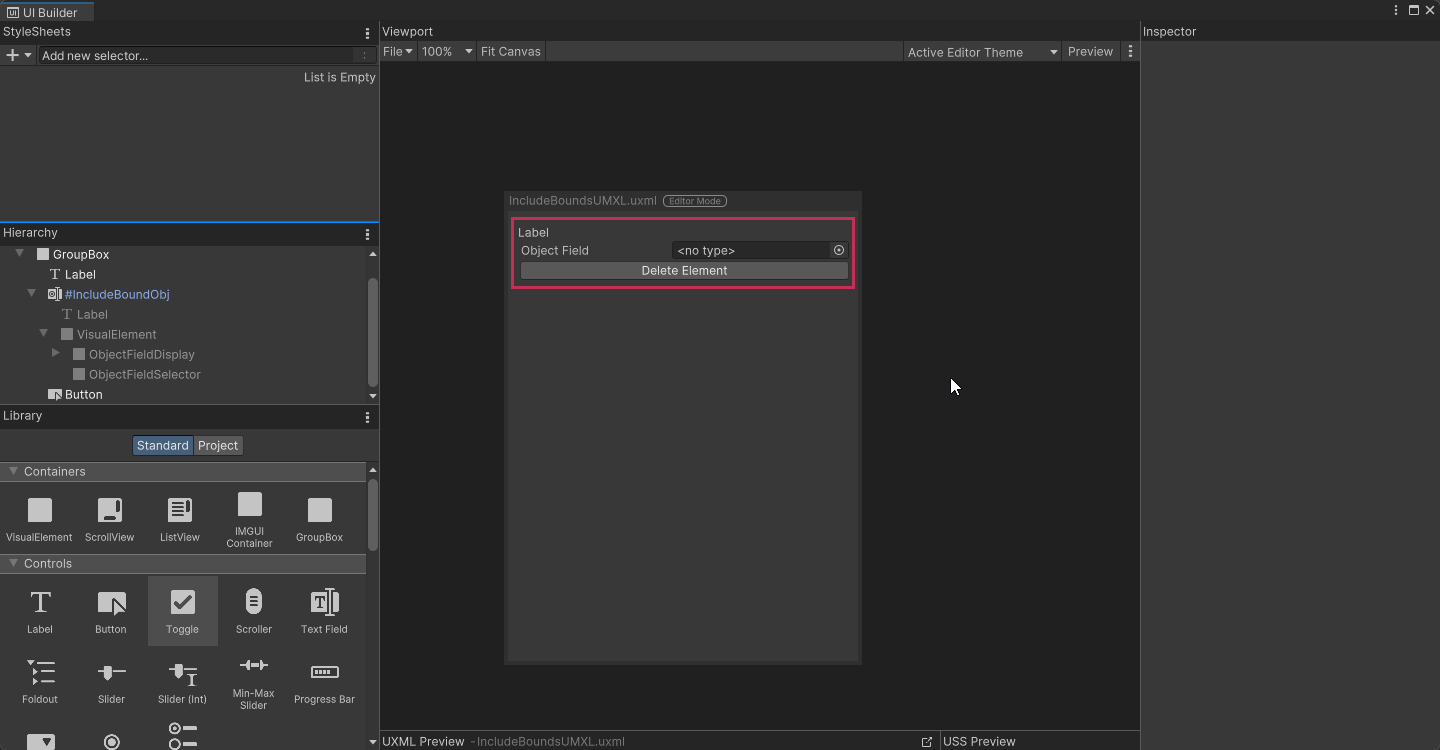Switch to the Project tab in the Library

coord(217,445)
